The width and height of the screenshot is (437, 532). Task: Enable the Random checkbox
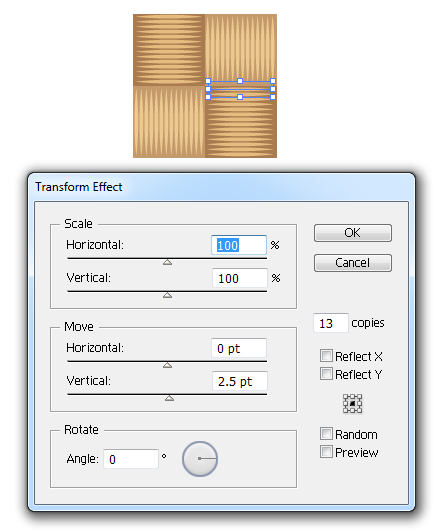(x=326, y=434)
